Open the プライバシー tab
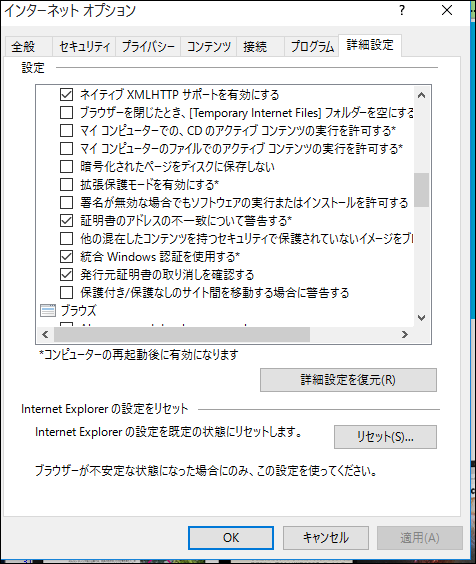Viewport: 476px width, 564px height. (148, 47)
